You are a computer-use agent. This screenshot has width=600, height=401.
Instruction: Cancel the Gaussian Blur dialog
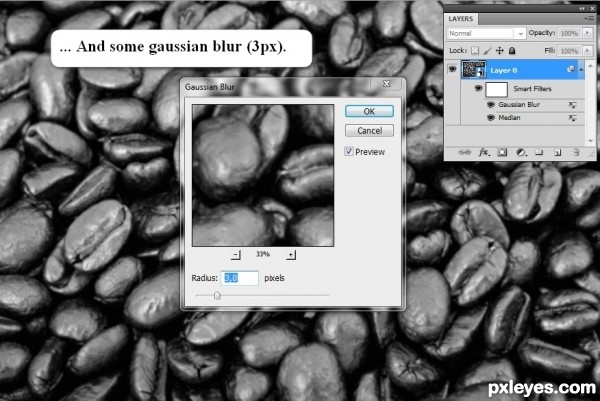click(x=369, y=131)
